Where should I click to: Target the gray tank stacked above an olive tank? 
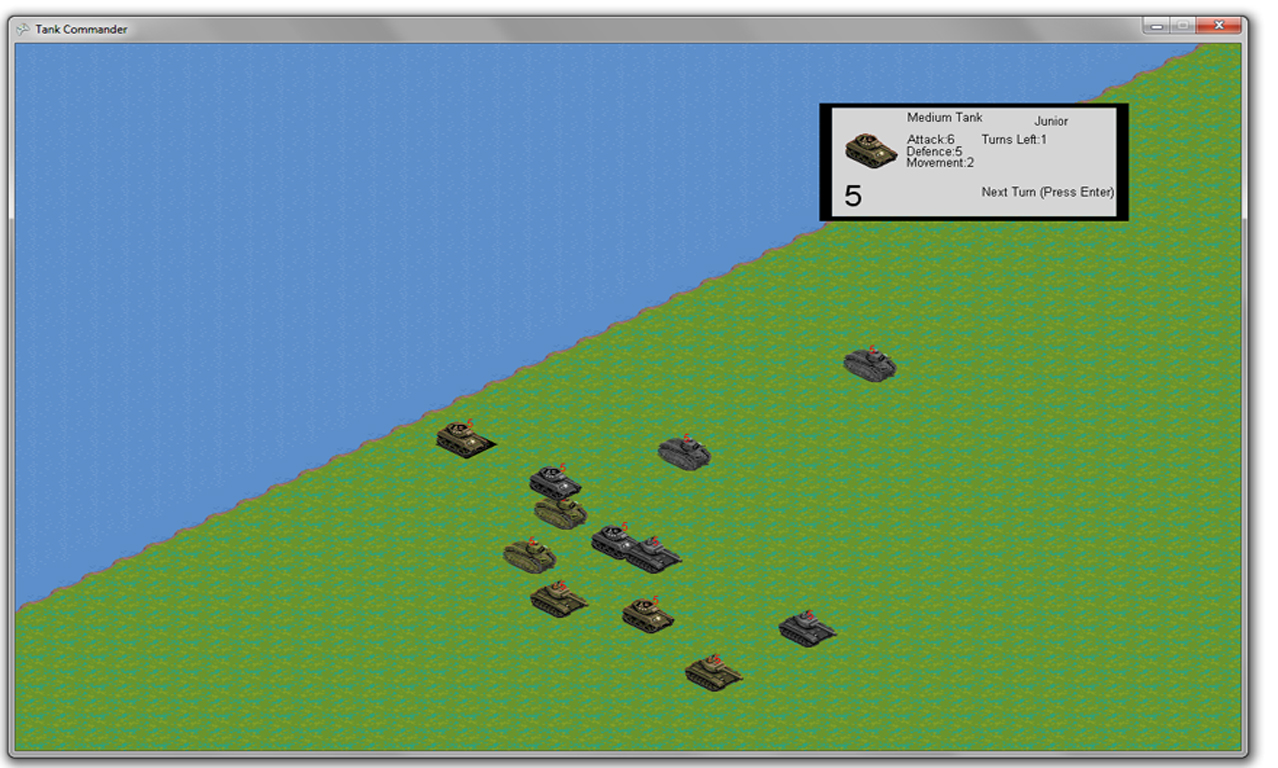[555, 483]
